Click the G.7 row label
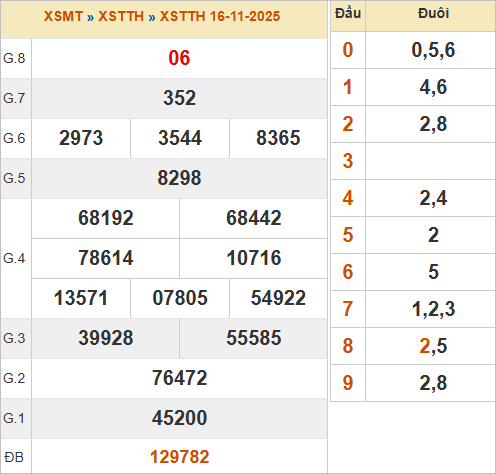The width and height of the screenshot is (496, 474). click(x=14, y=98)
